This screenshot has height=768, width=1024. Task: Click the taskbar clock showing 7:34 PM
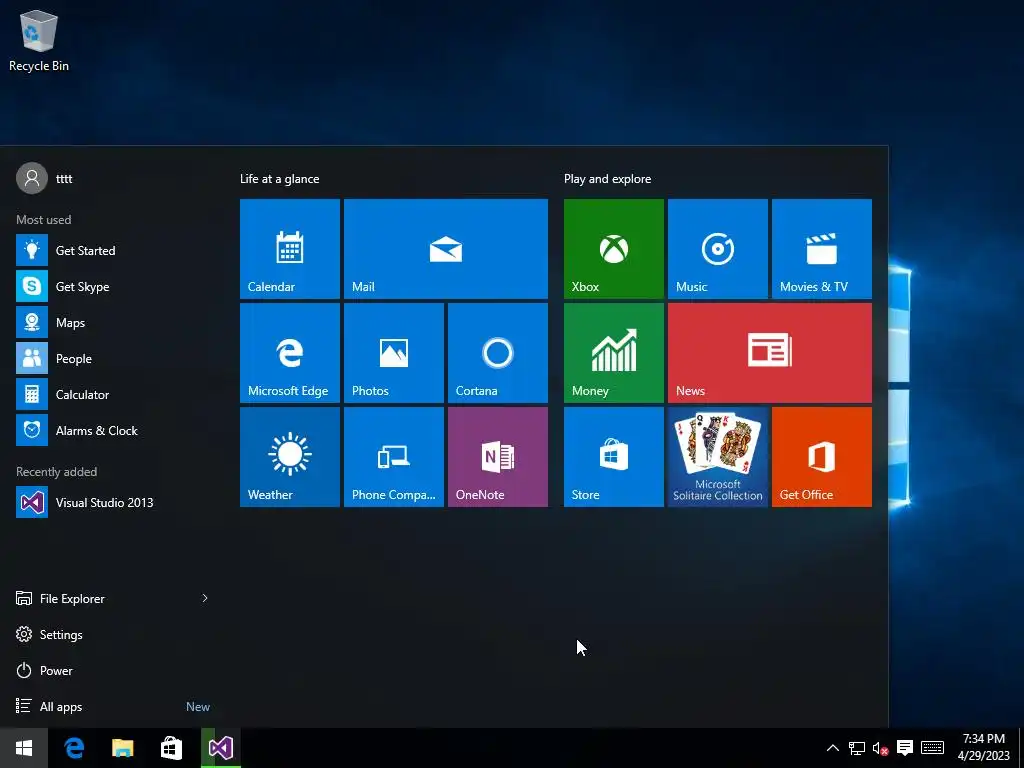point(984,748)
